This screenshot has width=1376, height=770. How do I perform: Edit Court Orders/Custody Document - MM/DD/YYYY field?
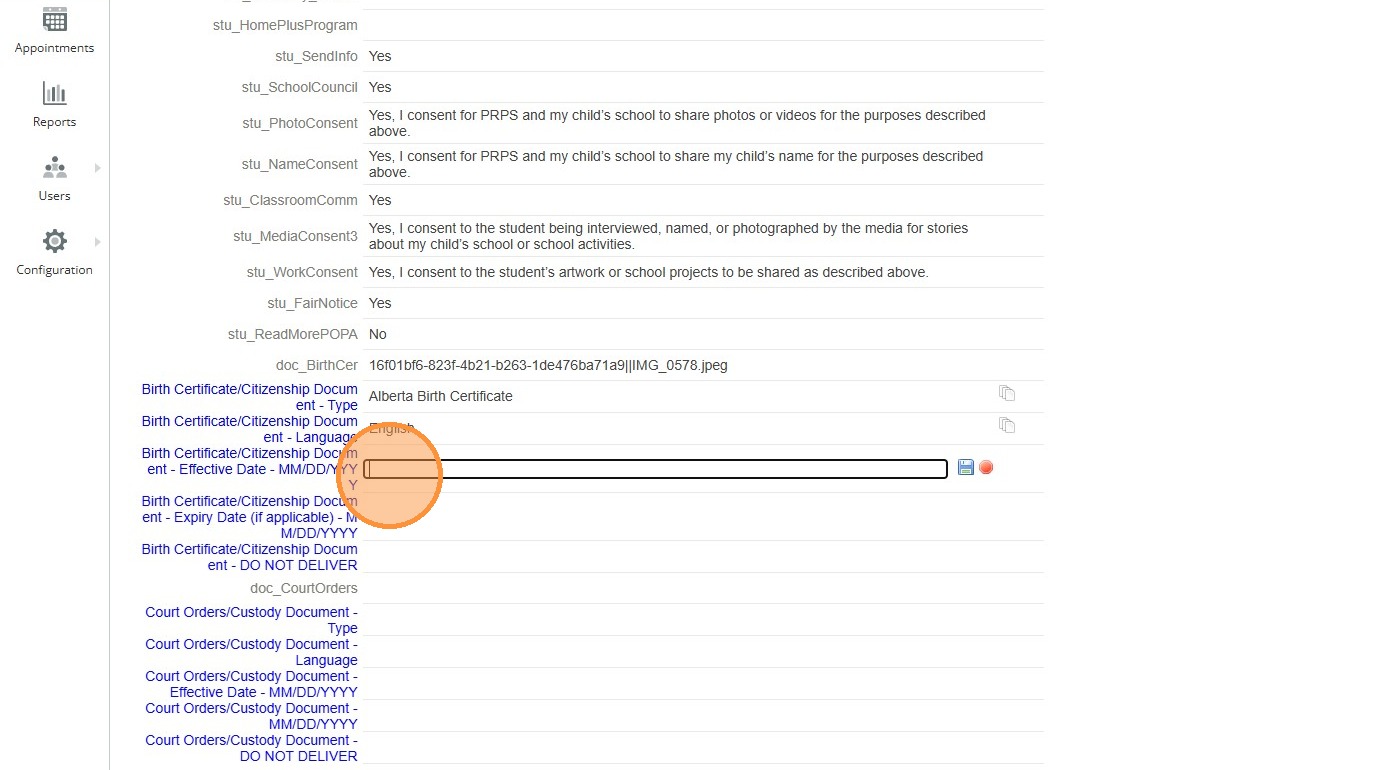click(x=251, y=716)
